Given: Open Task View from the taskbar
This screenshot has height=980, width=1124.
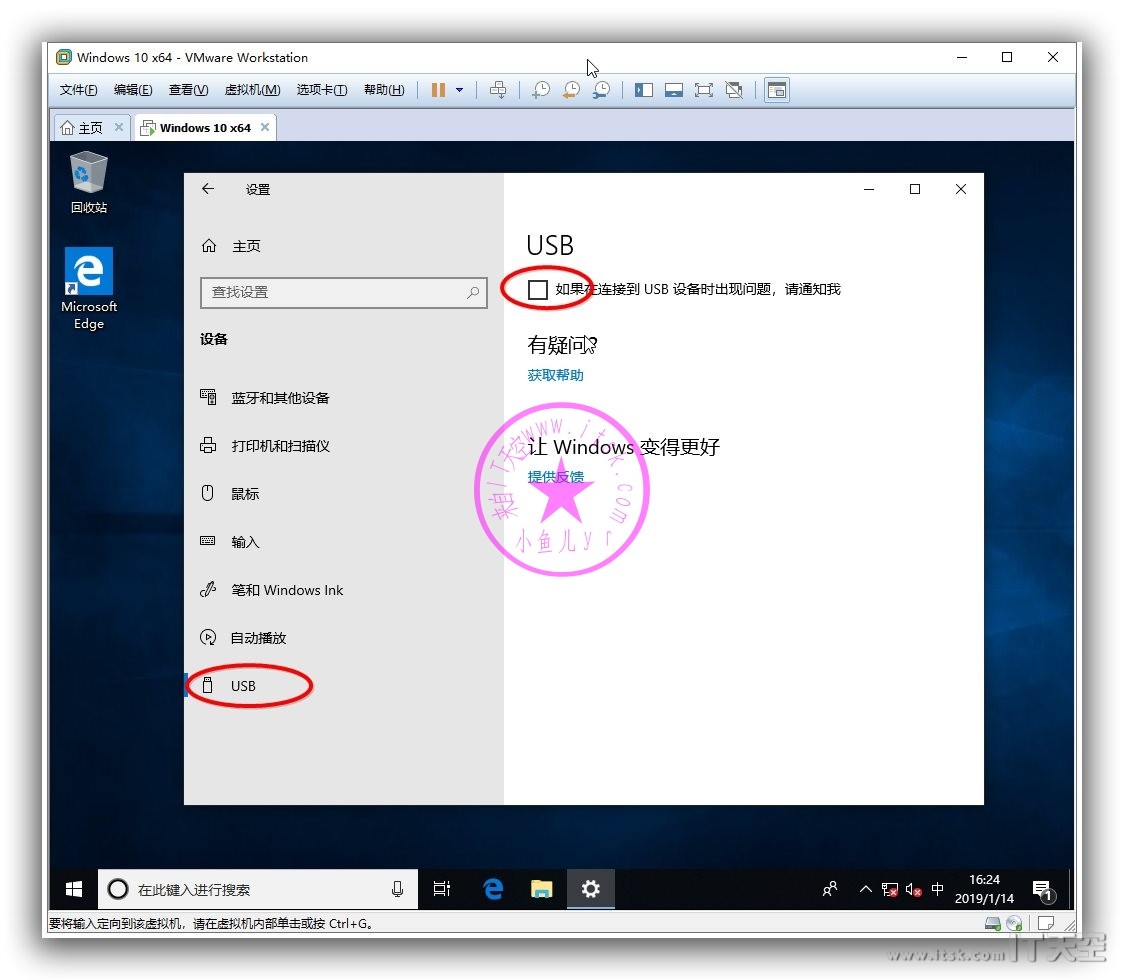Looking at the screenshot, I should [x=442, y=890].
